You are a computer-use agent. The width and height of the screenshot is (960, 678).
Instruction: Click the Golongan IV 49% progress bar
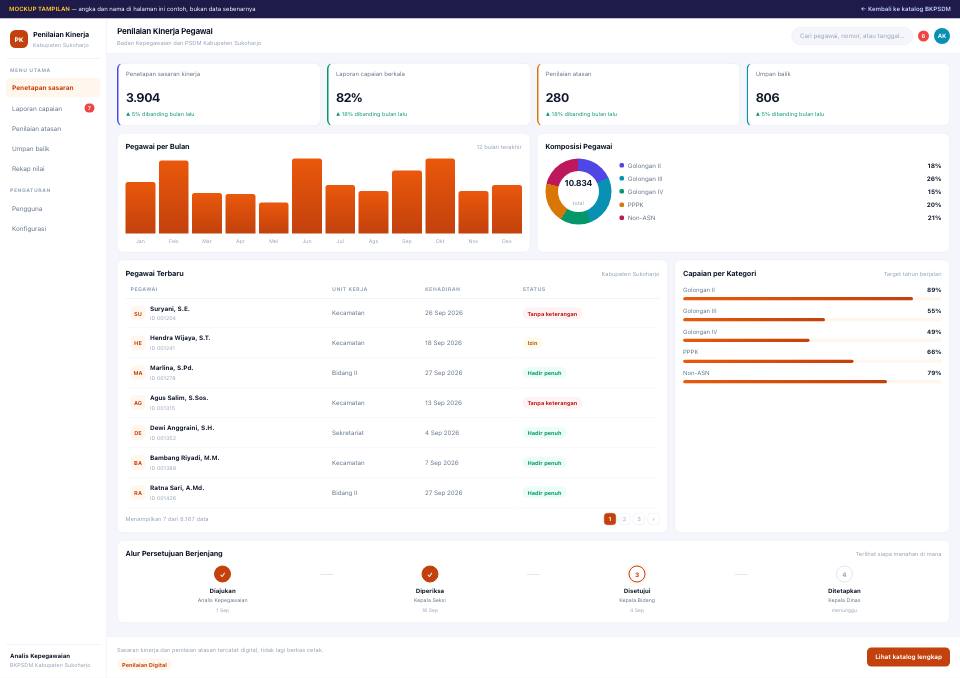[x=812, y=340]
